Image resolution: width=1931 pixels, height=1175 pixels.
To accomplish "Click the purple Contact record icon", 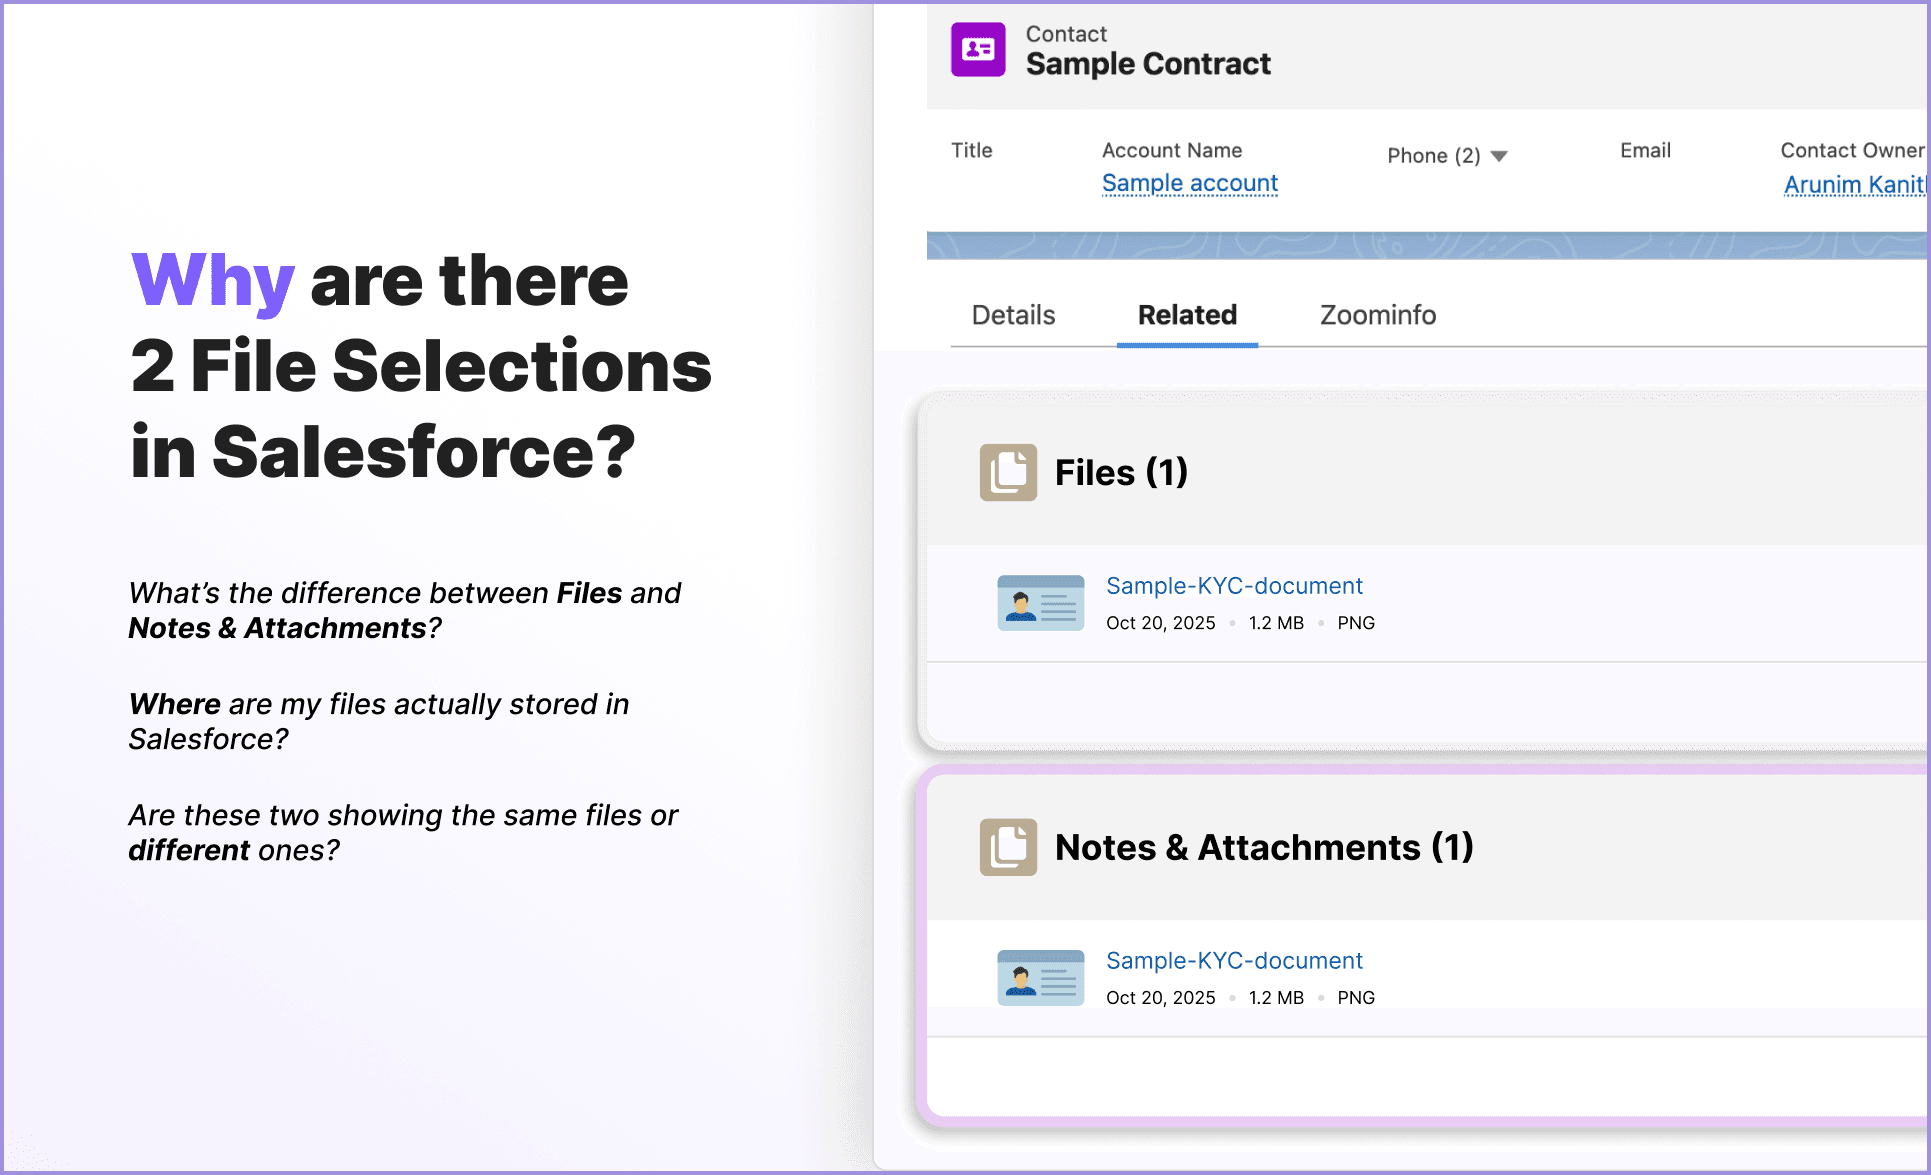I will pos(978,49).
